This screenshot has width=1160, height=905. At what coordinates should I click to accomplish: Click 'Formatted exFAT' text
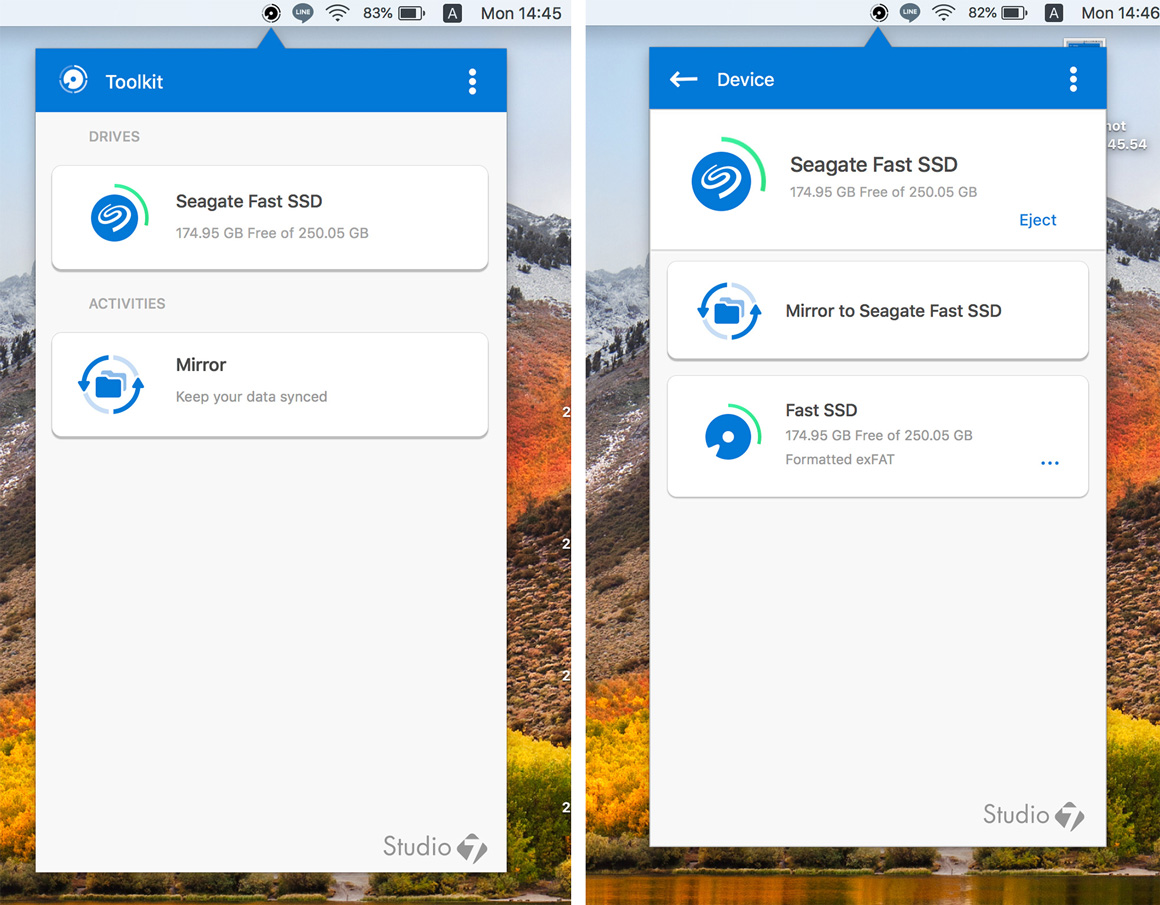pyautogui.click(x=840, y=460)
